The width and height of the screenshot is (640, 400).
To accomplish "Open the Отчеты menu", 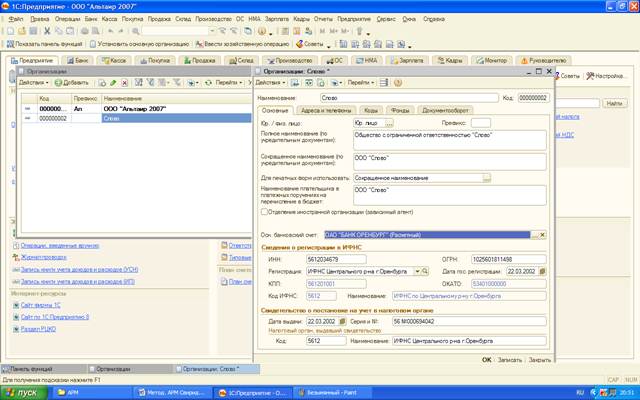I will 323,19.
